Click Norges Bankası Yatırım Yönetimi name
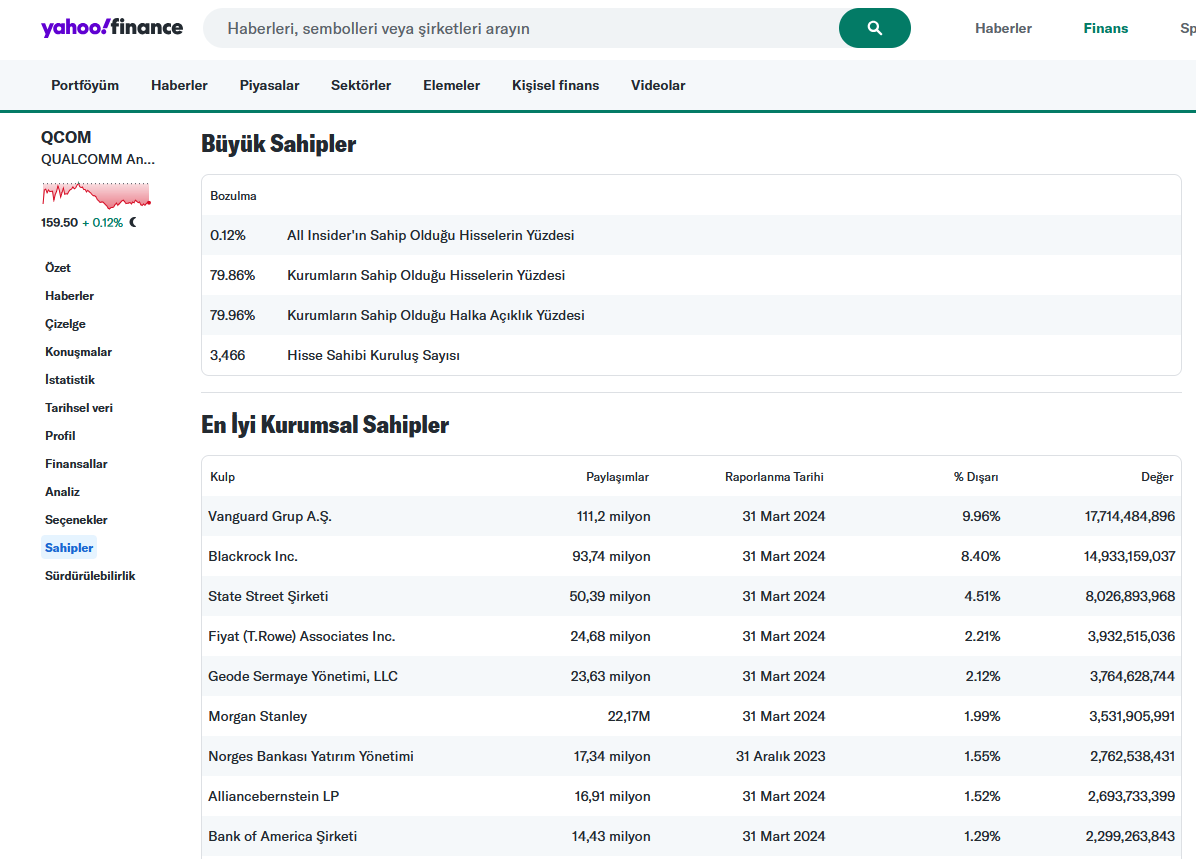Screen dimensions: 1196x859 click(311, 757)
